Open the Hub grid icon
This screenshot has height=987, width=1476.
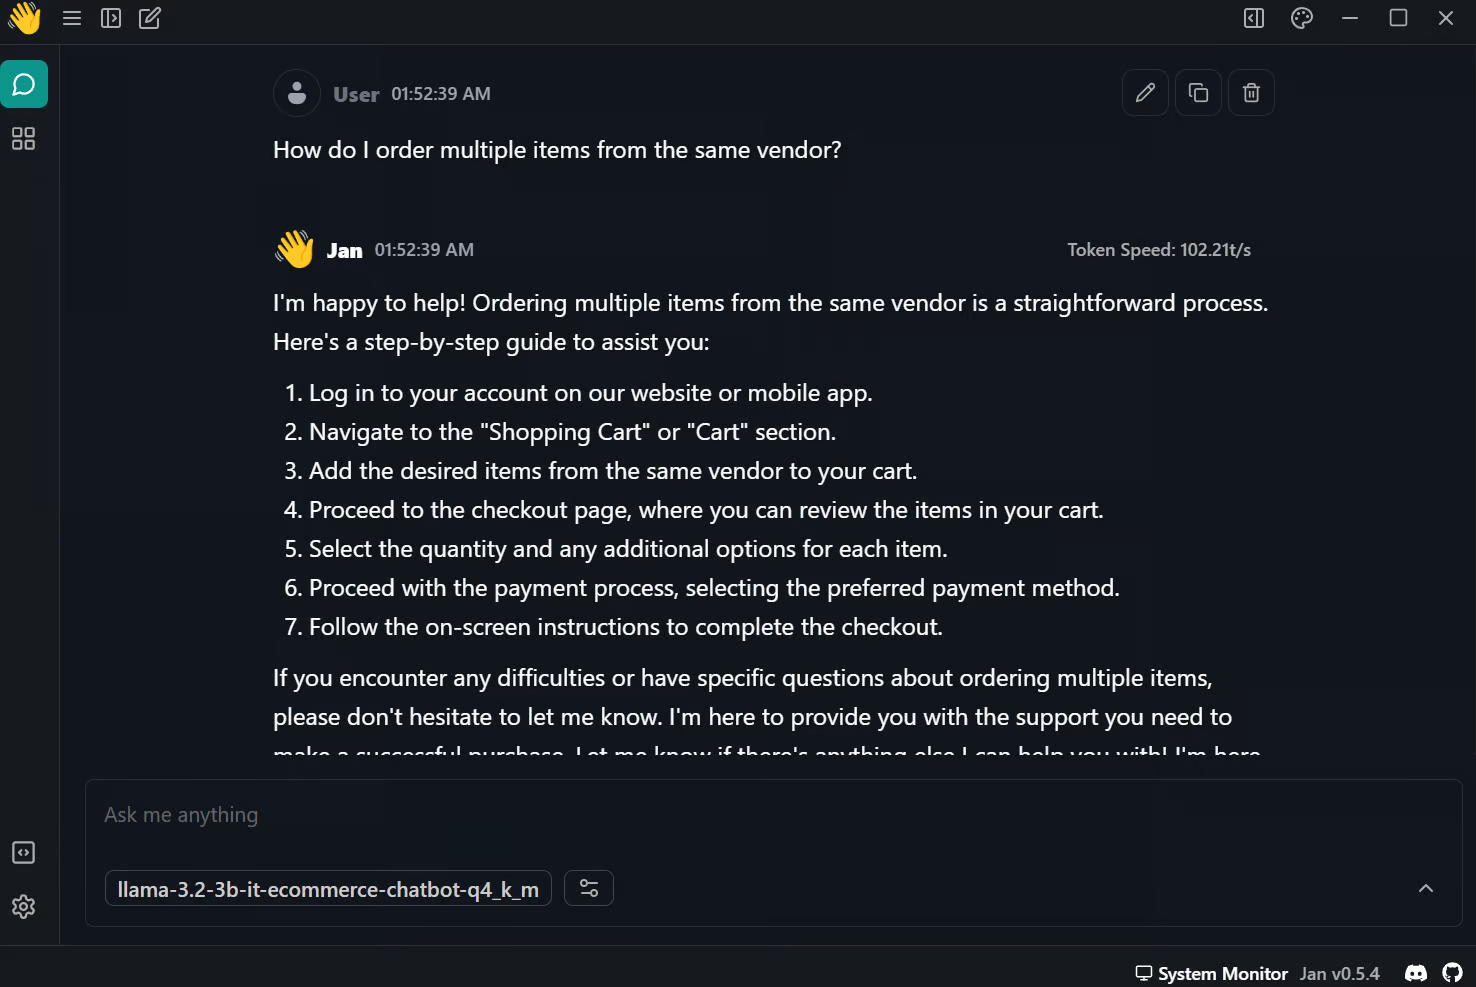(24, 139)
